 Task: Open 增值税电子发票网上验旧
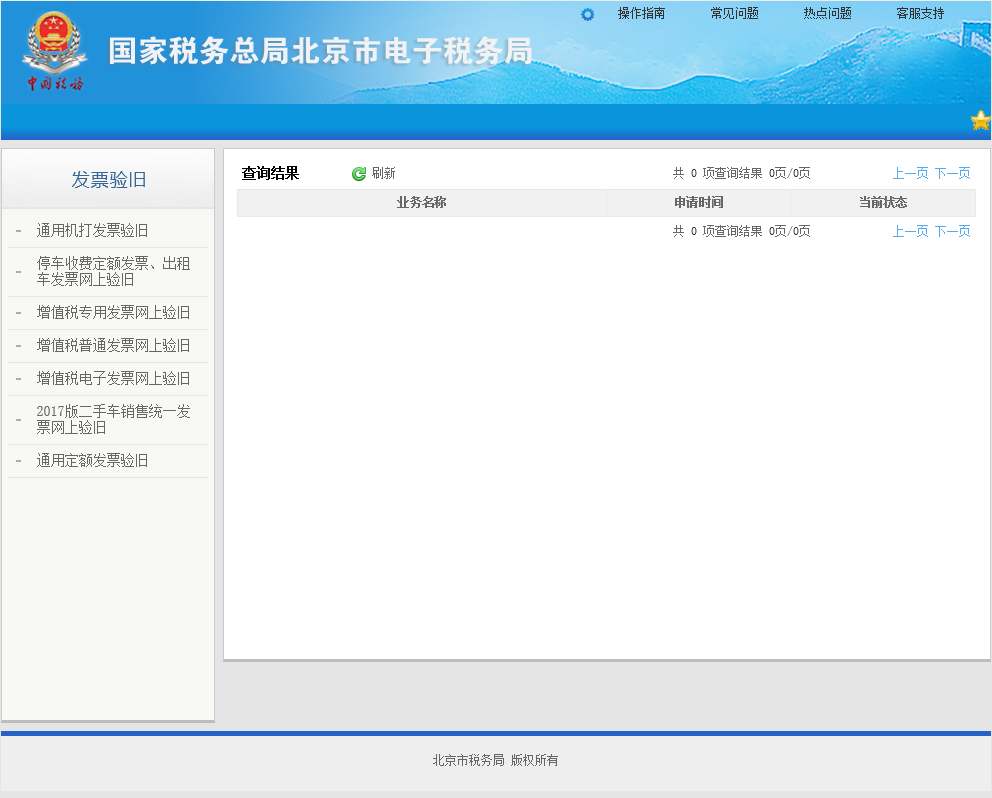113,379
